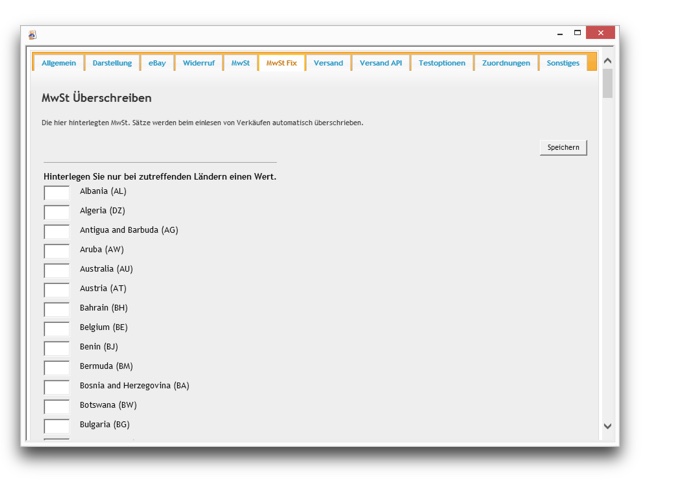Screen dimensions: 686x489
Task: Focus the Albania (AL) VAT field
Action: [x=56, y=192]
